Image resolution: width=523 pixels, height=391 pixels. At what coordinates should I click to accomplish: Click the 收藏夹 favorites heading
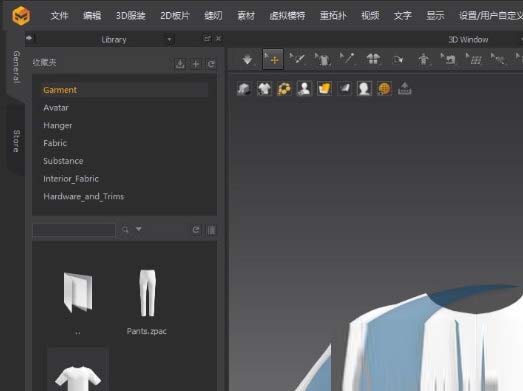[44, 62]
